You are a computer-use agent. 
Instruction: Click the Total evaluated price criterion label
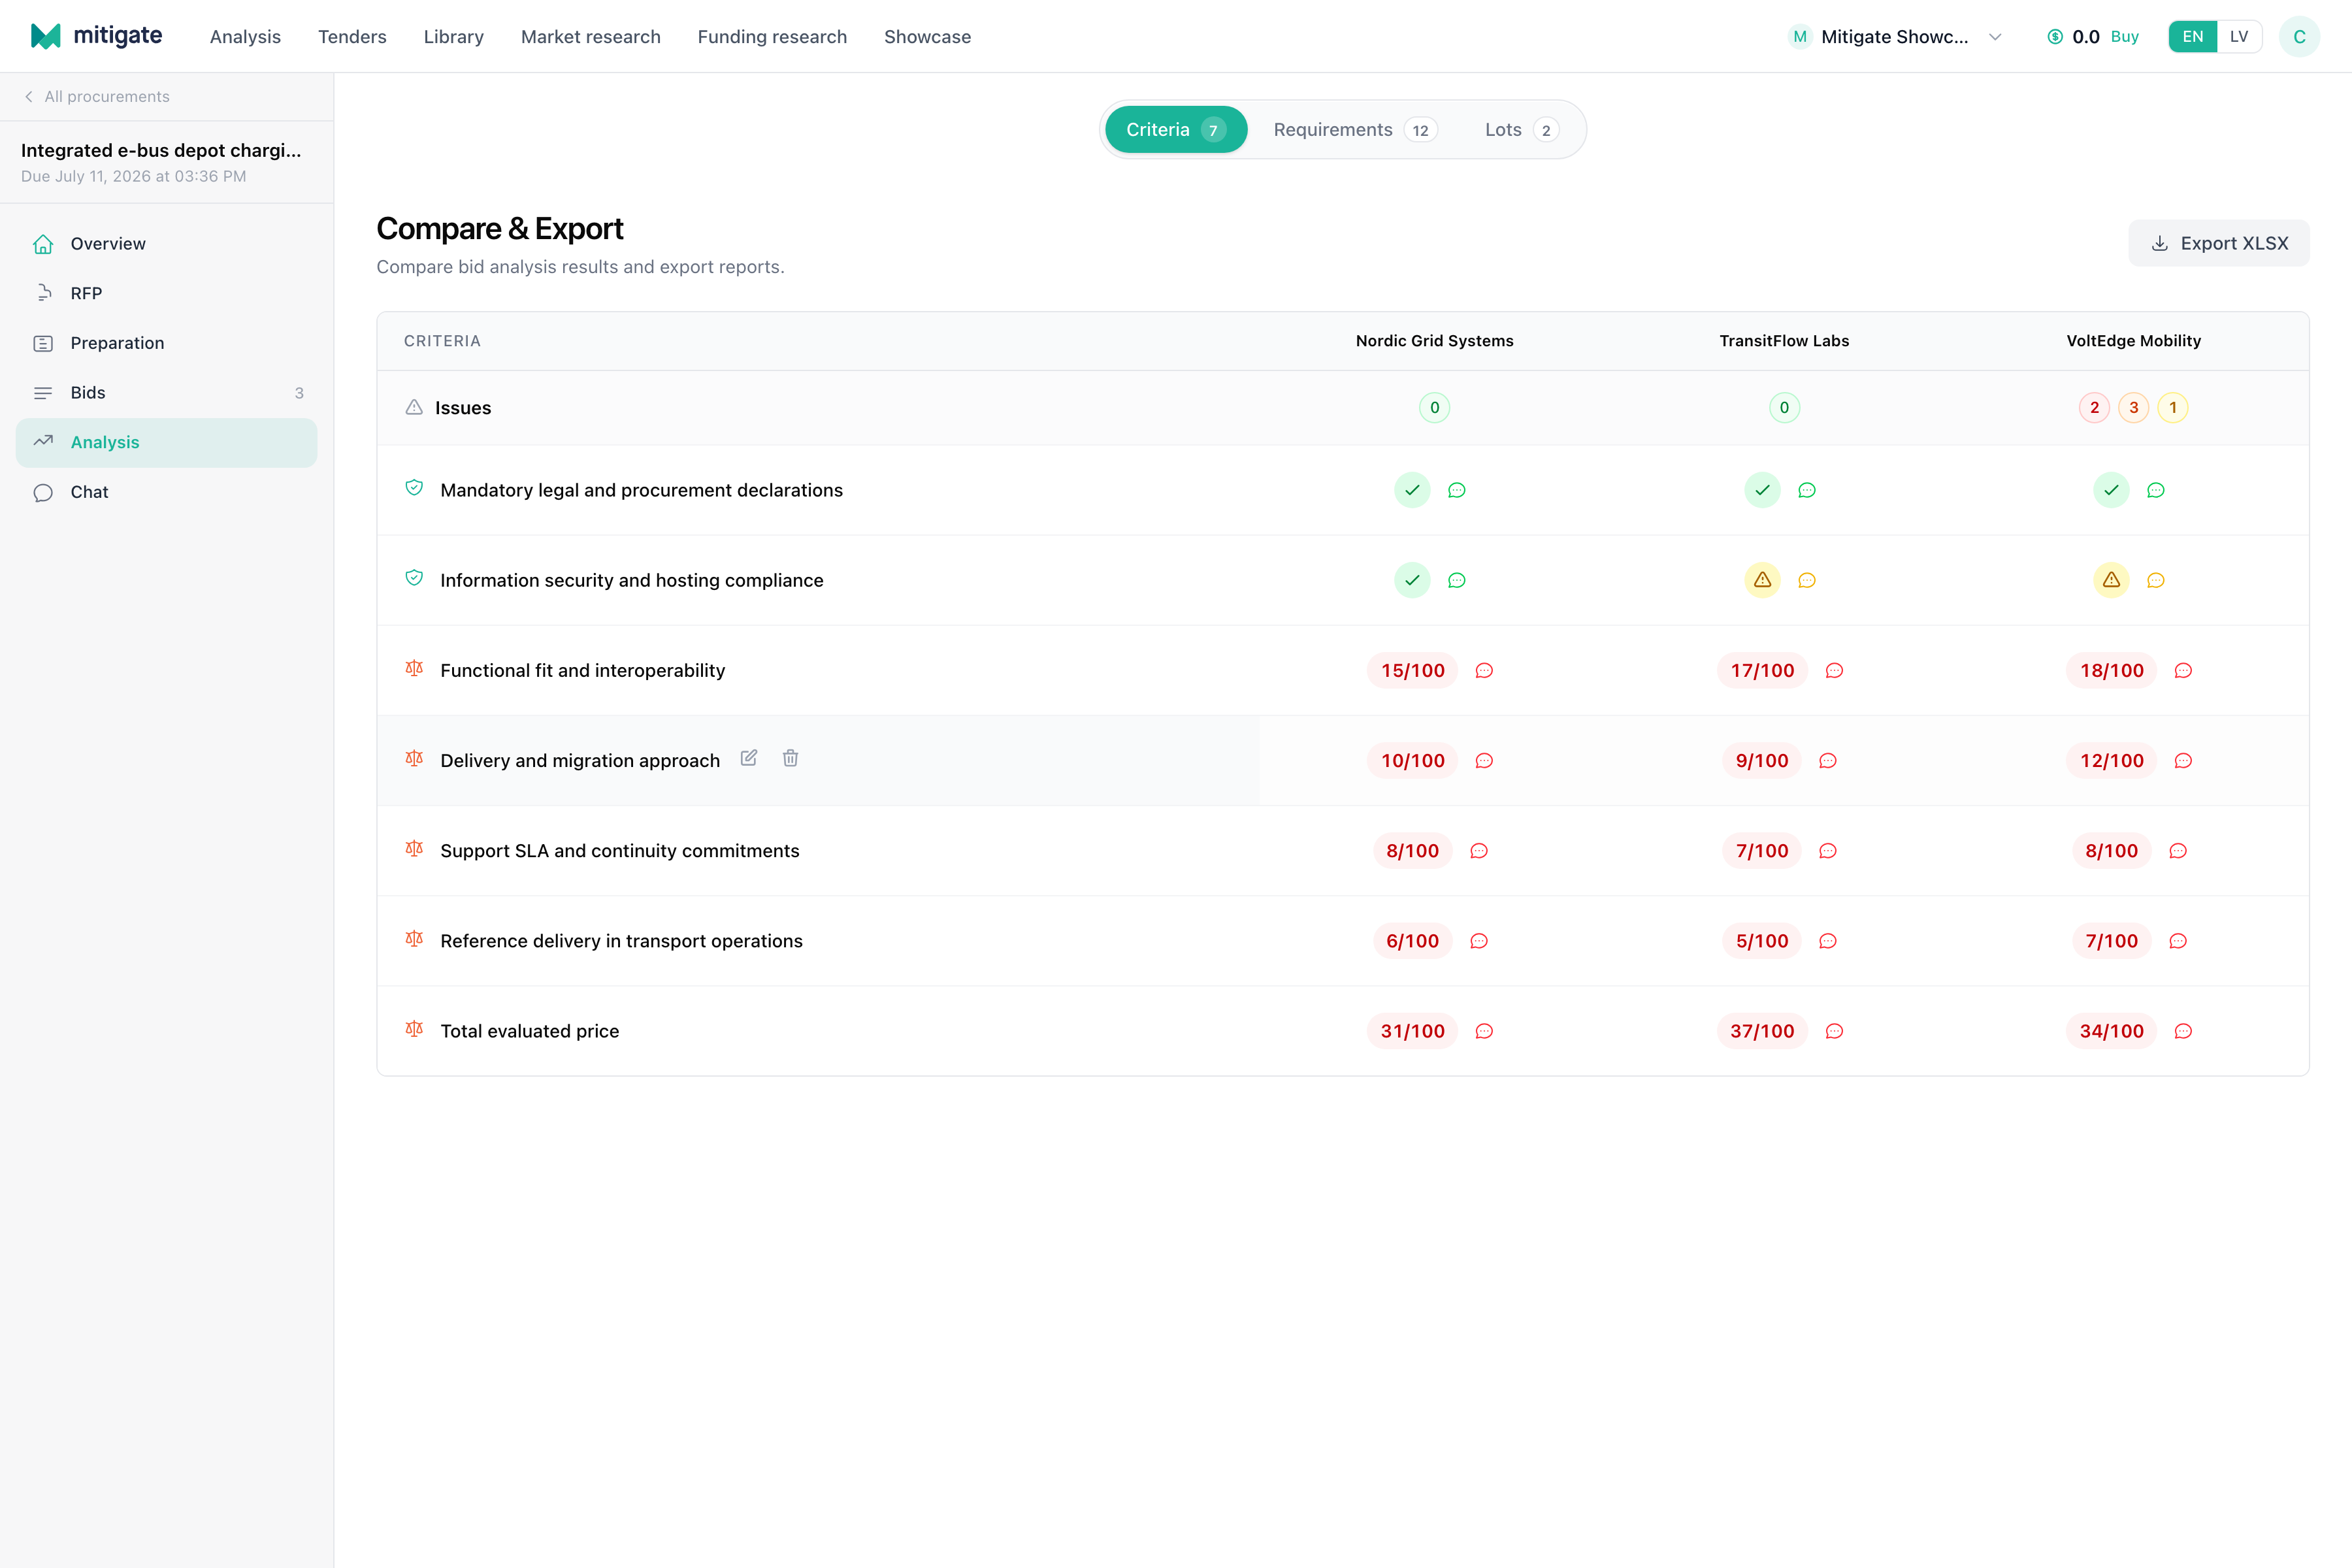pos(529,1031)
